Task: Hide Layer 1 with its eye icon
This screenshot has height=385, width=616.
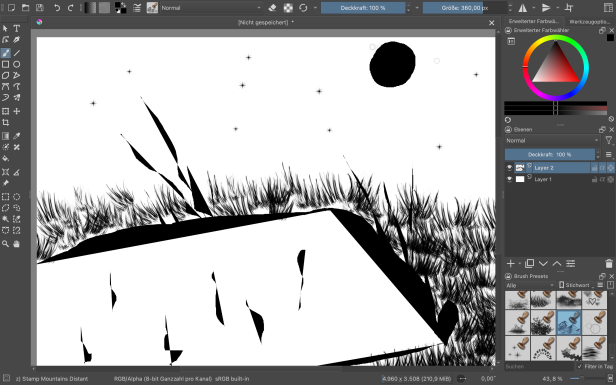Action: pyautogui.click(x=510, y=179)
